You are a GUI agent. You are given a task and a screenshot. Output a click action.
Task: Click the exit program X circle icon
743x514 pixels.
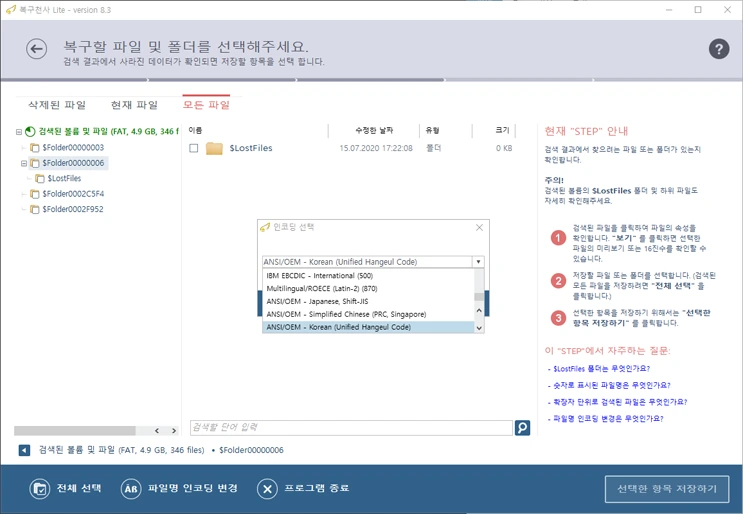(x=267, y=488)
